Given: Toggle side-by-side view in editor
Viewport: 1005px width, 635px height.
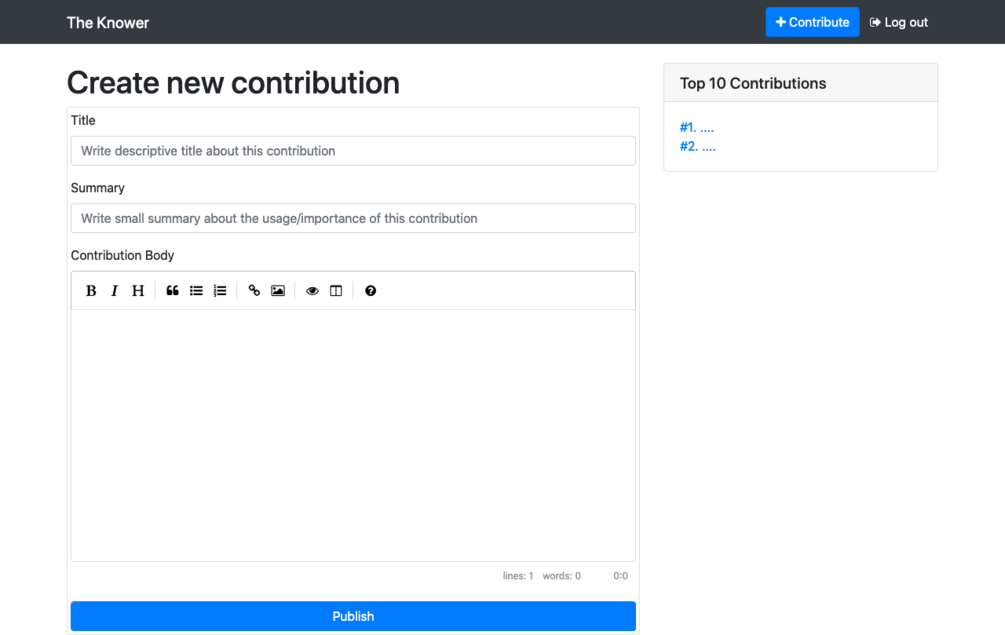Looking at the screenshot, I should click(x=336, y=291).
